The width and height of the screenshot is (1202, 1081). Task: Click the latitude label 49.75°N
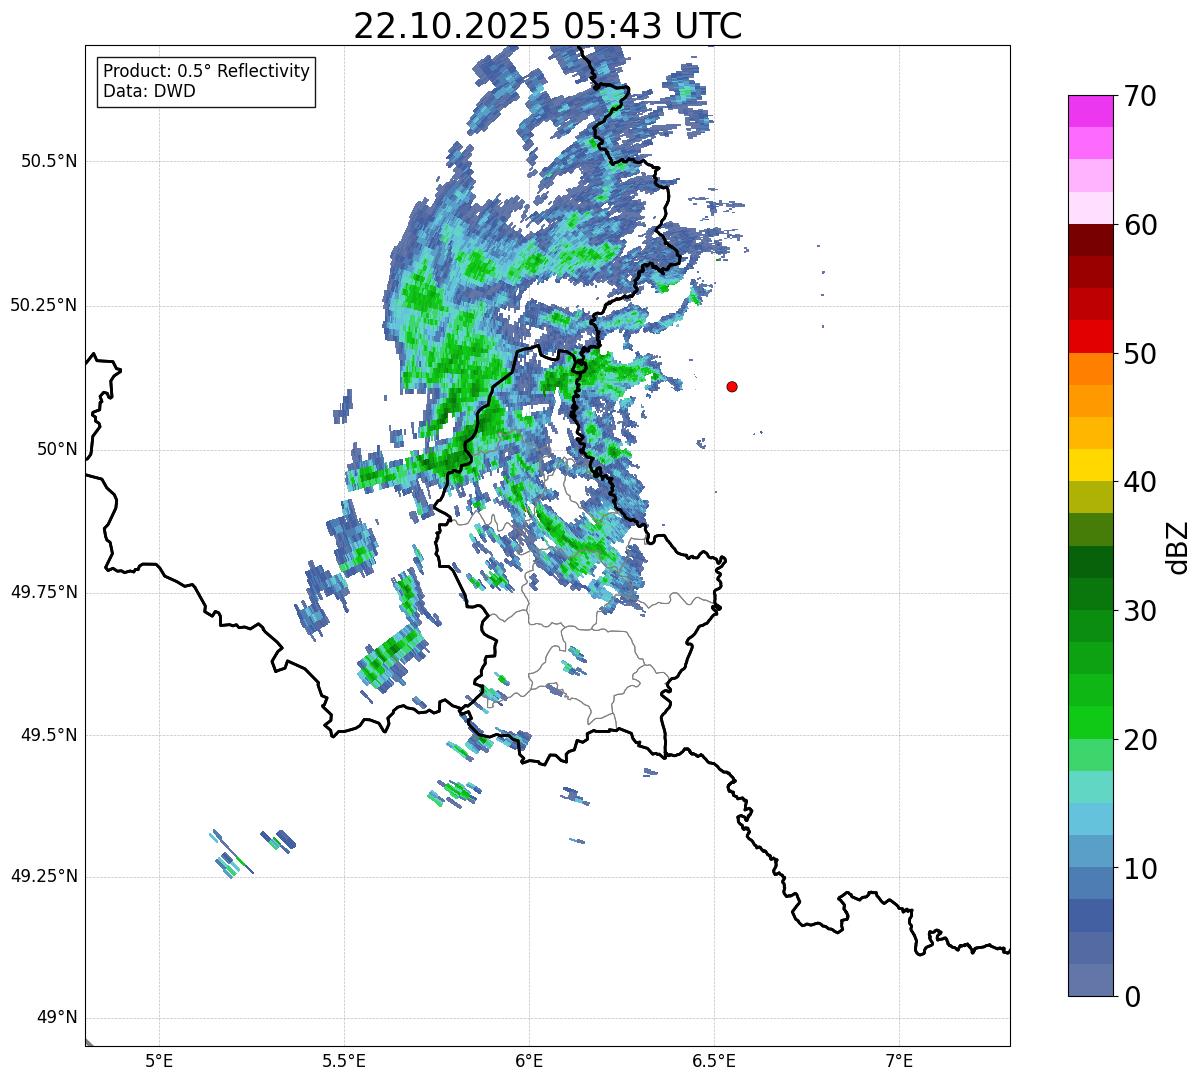coord(43,592)
